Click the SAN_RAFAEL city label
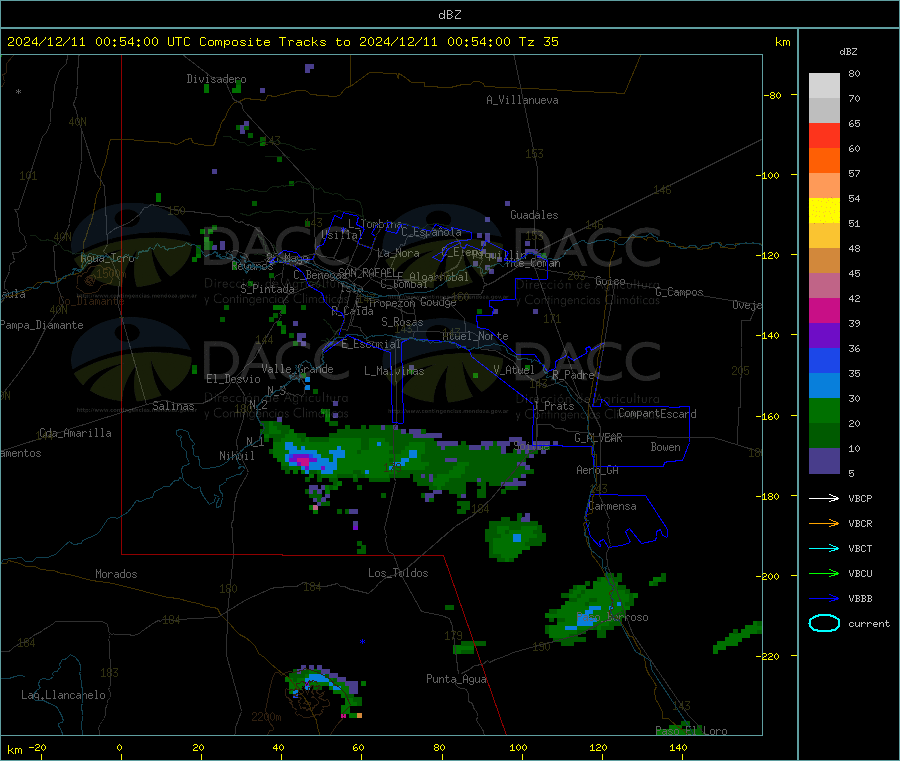Screen dimensions: 900x761 pos(367,273)
